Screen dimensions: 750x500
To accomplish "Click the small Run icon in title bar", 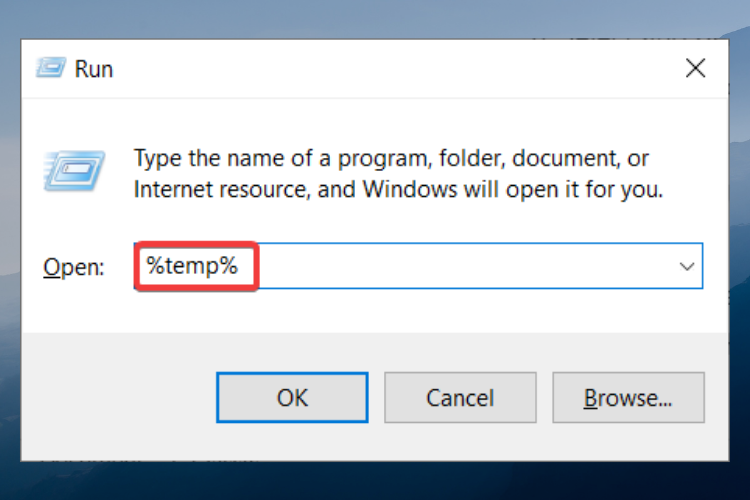I will (51, 68).
